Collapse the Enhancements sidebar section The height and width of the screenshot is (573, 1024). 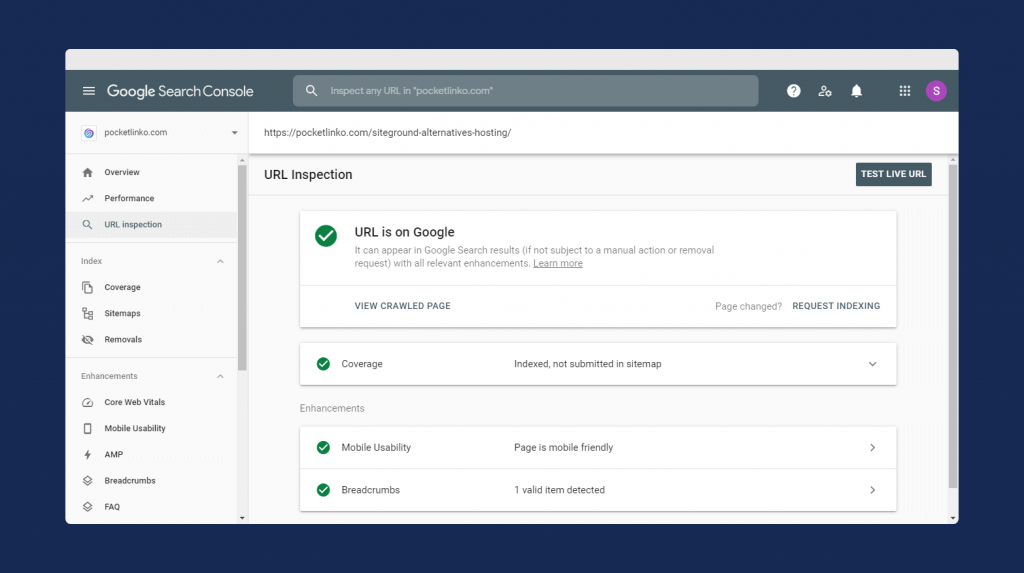tap(220, 376)
